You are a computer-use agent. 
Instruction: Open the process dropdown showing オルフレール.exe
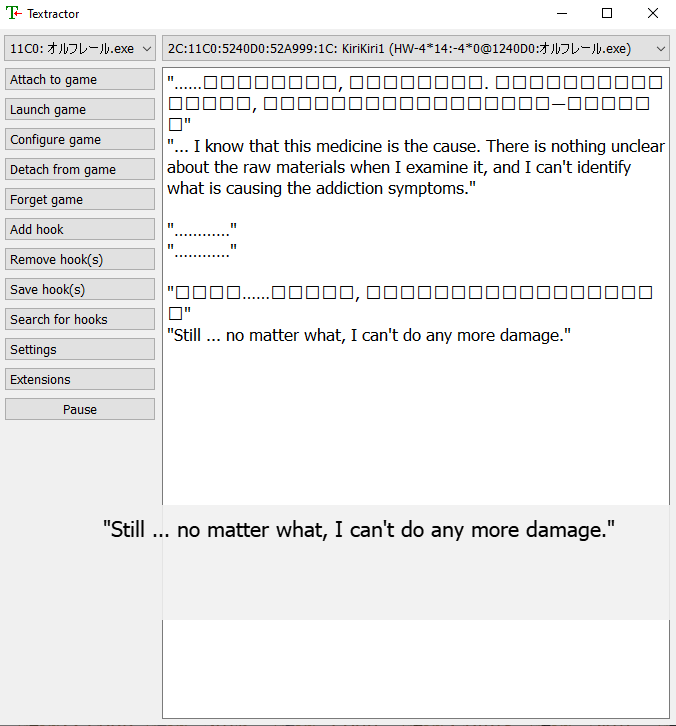[x=80, y=48]
